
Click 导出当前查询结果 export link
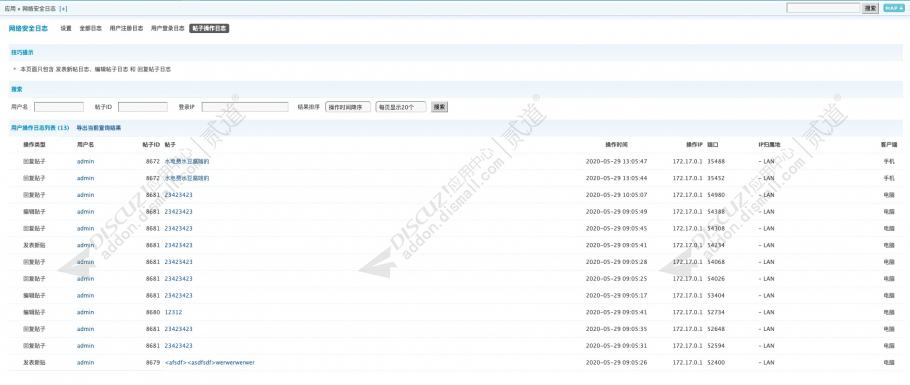pyautogui.click(x=99, y=128)
